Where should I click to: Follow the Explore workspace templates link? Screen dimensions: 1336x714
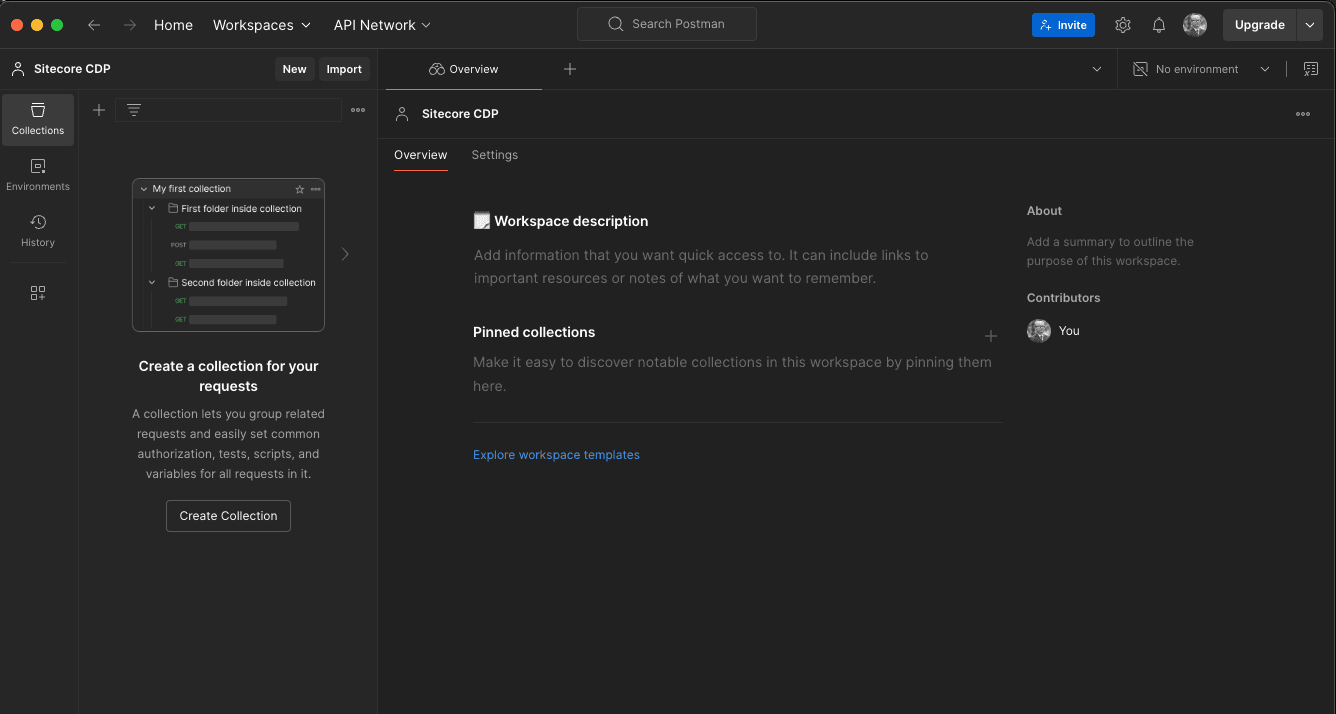point(556,455)
